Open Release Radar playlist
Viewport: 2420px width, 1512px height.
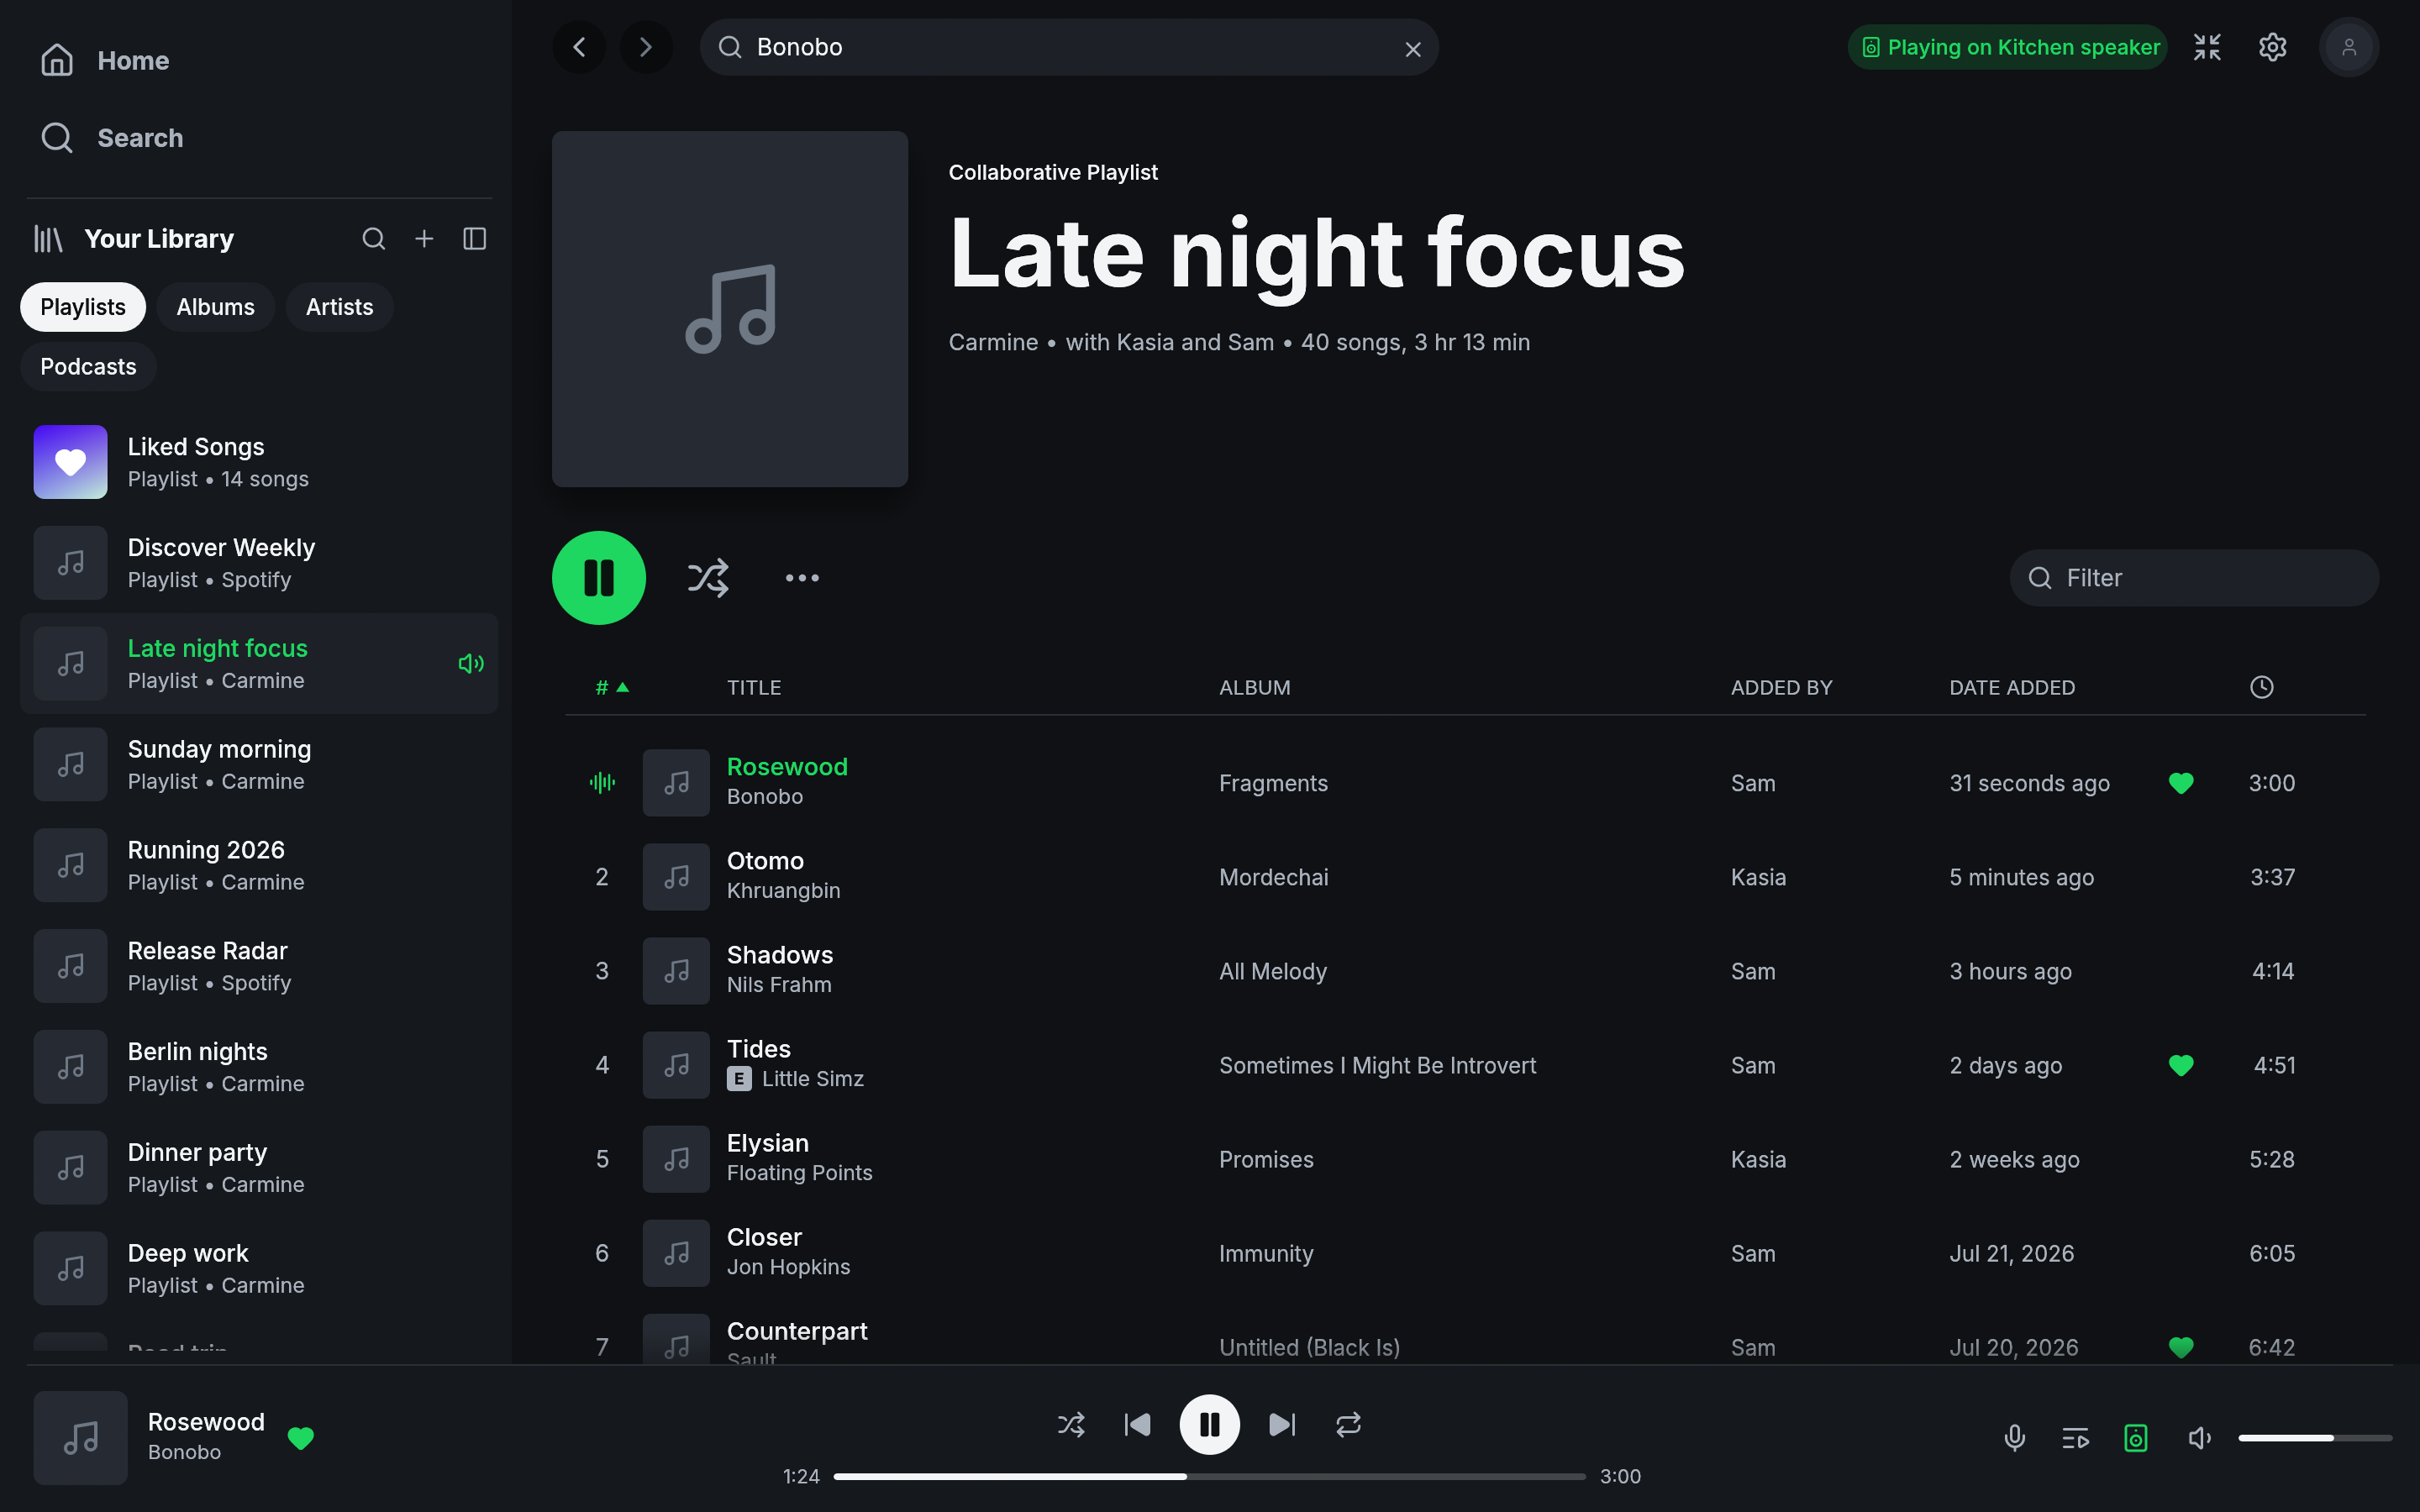[x=259, y=966]
